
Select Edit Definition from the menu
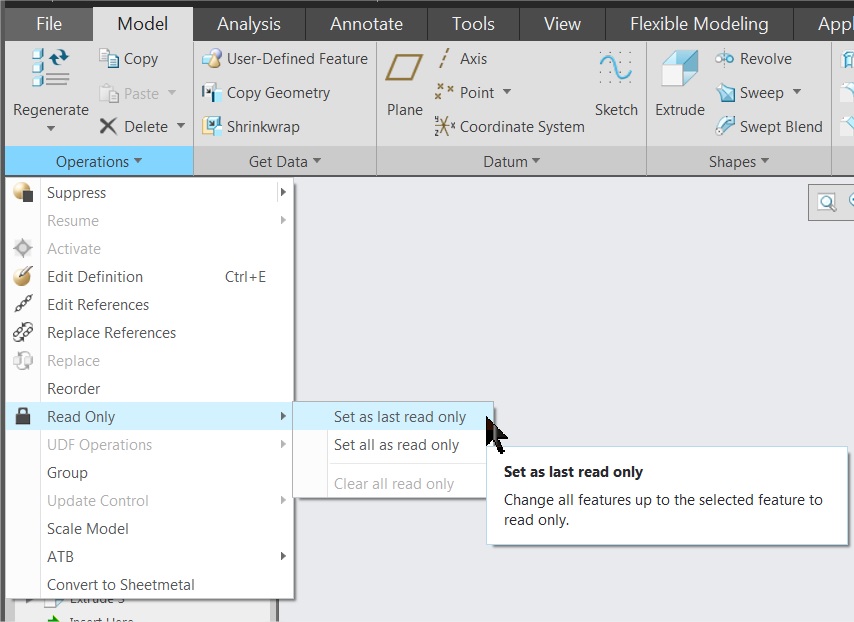(95, 276)
